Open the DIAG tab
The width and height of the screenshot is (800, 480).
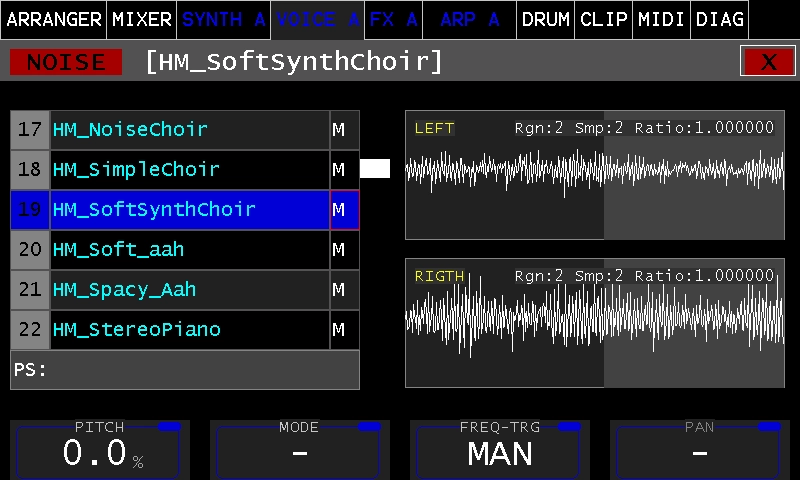[719, 20]
